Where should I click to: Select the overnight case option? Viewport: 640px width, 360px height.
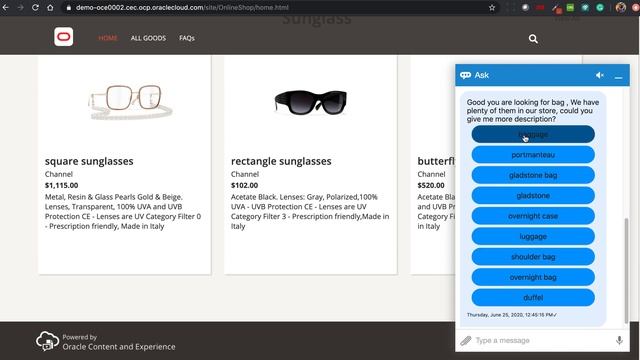[x=533, y=216]
